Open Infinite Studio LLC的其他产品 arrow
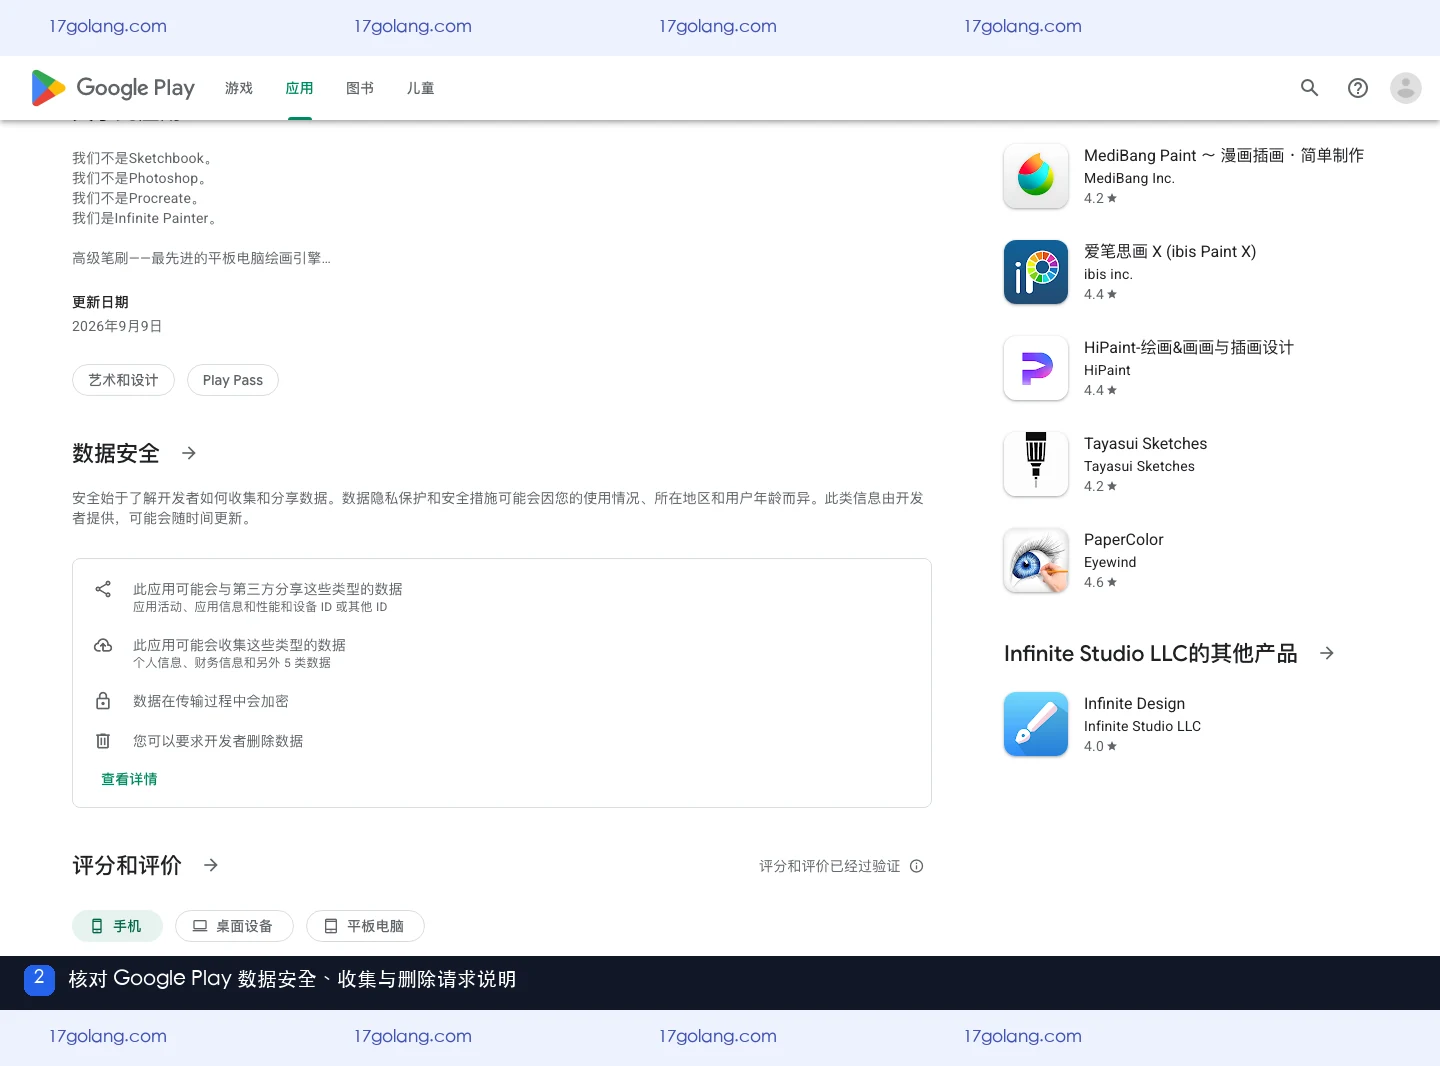 tap(1327, 653)
